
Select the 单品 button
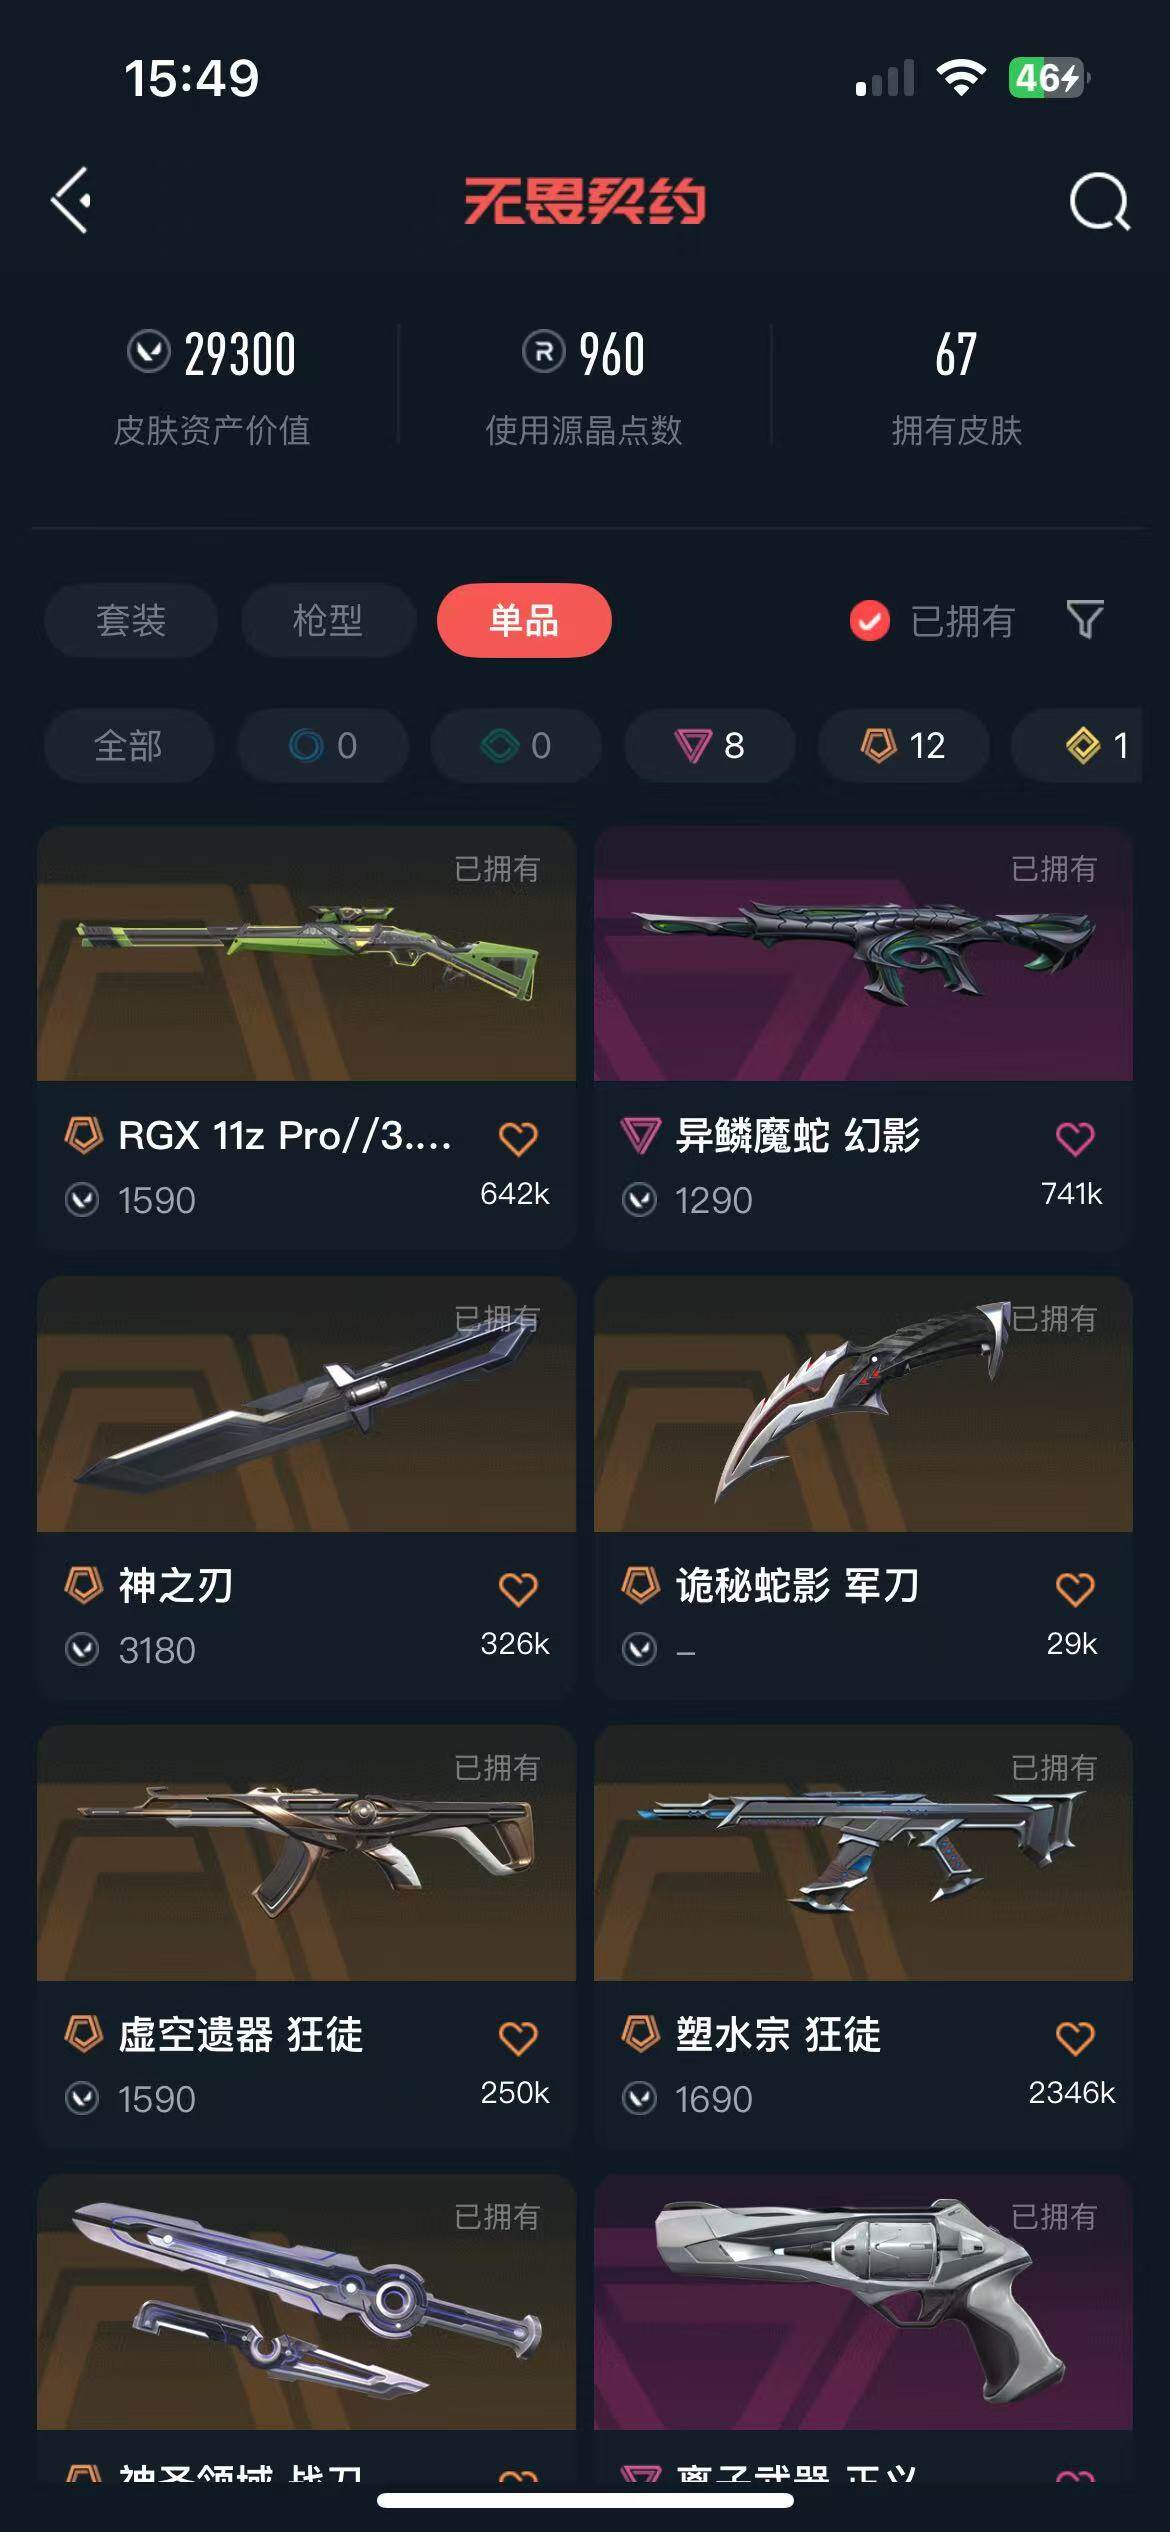pyautogui.click(x=524, y=620)
